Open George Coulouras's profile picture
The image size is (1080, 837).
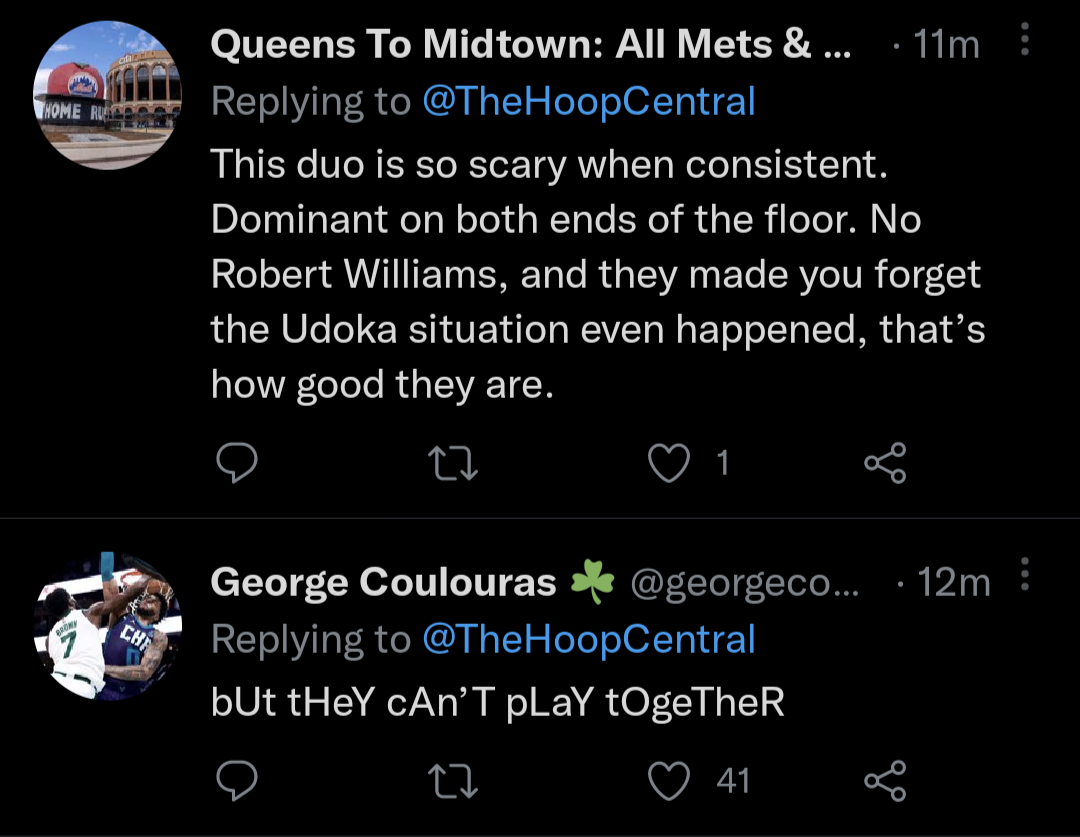107,627
